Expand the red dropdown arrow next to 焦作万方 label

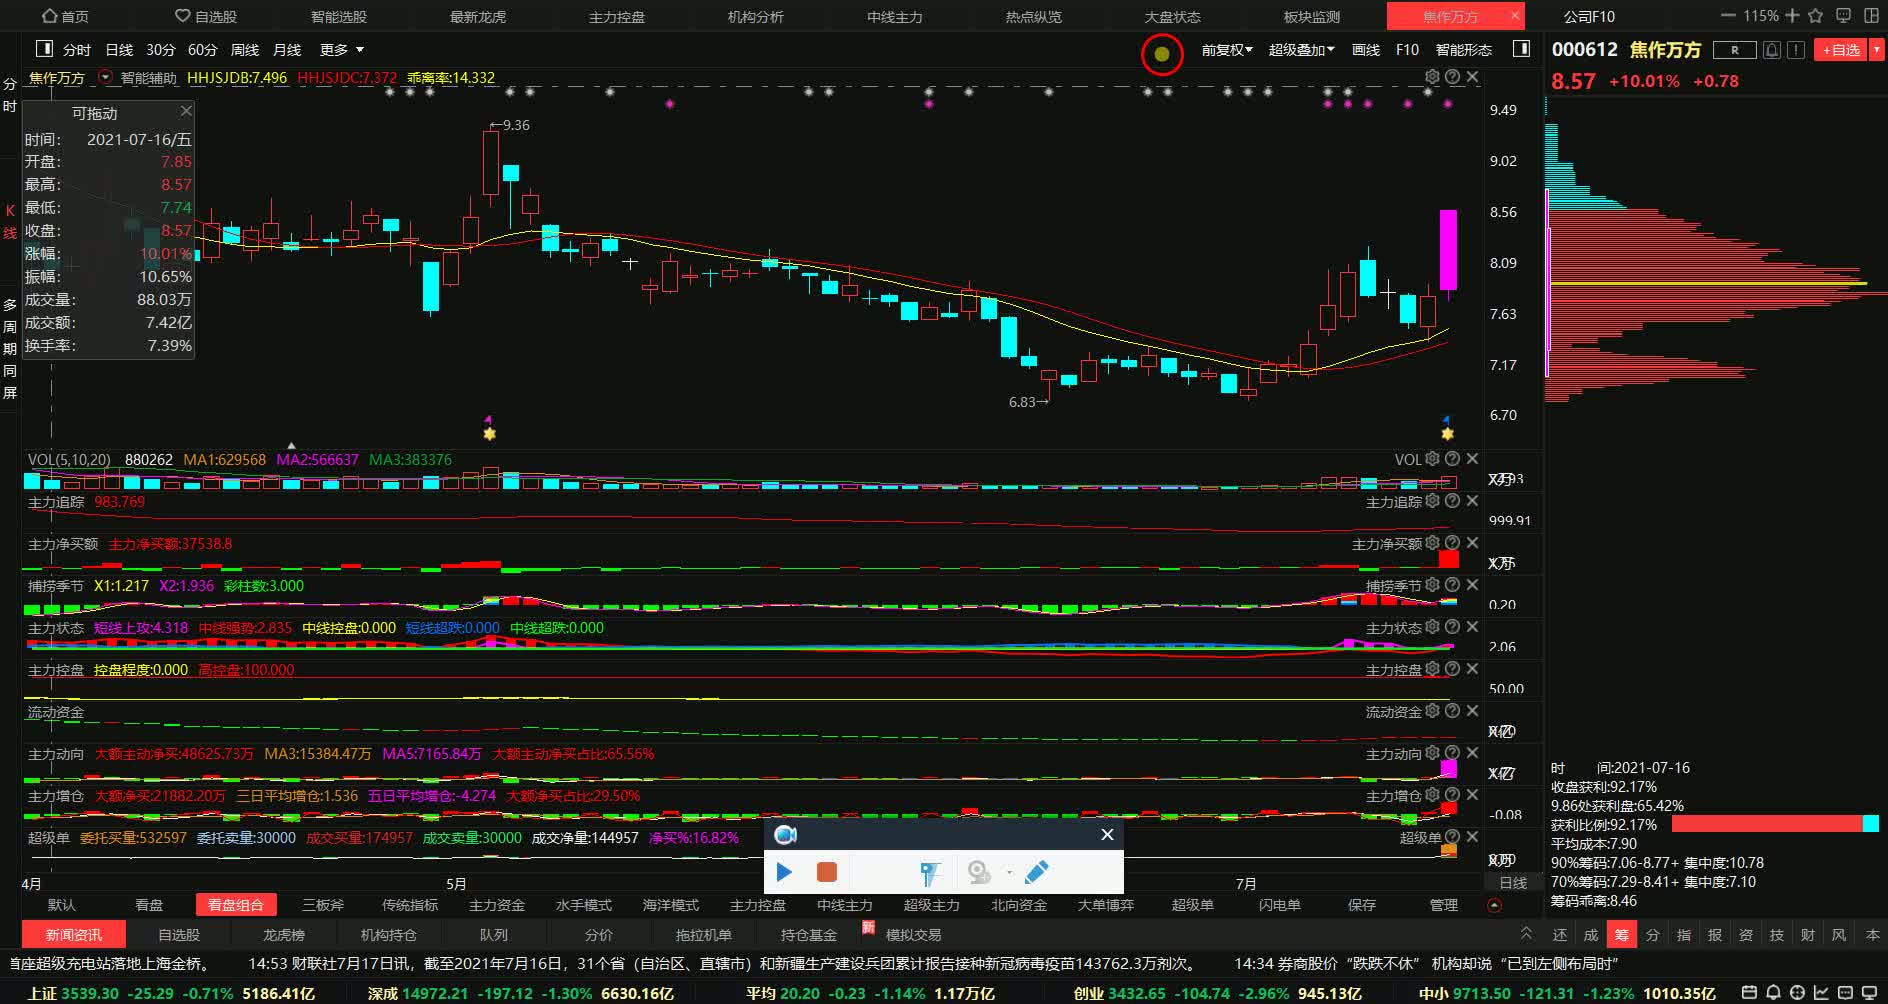(106, 77)
